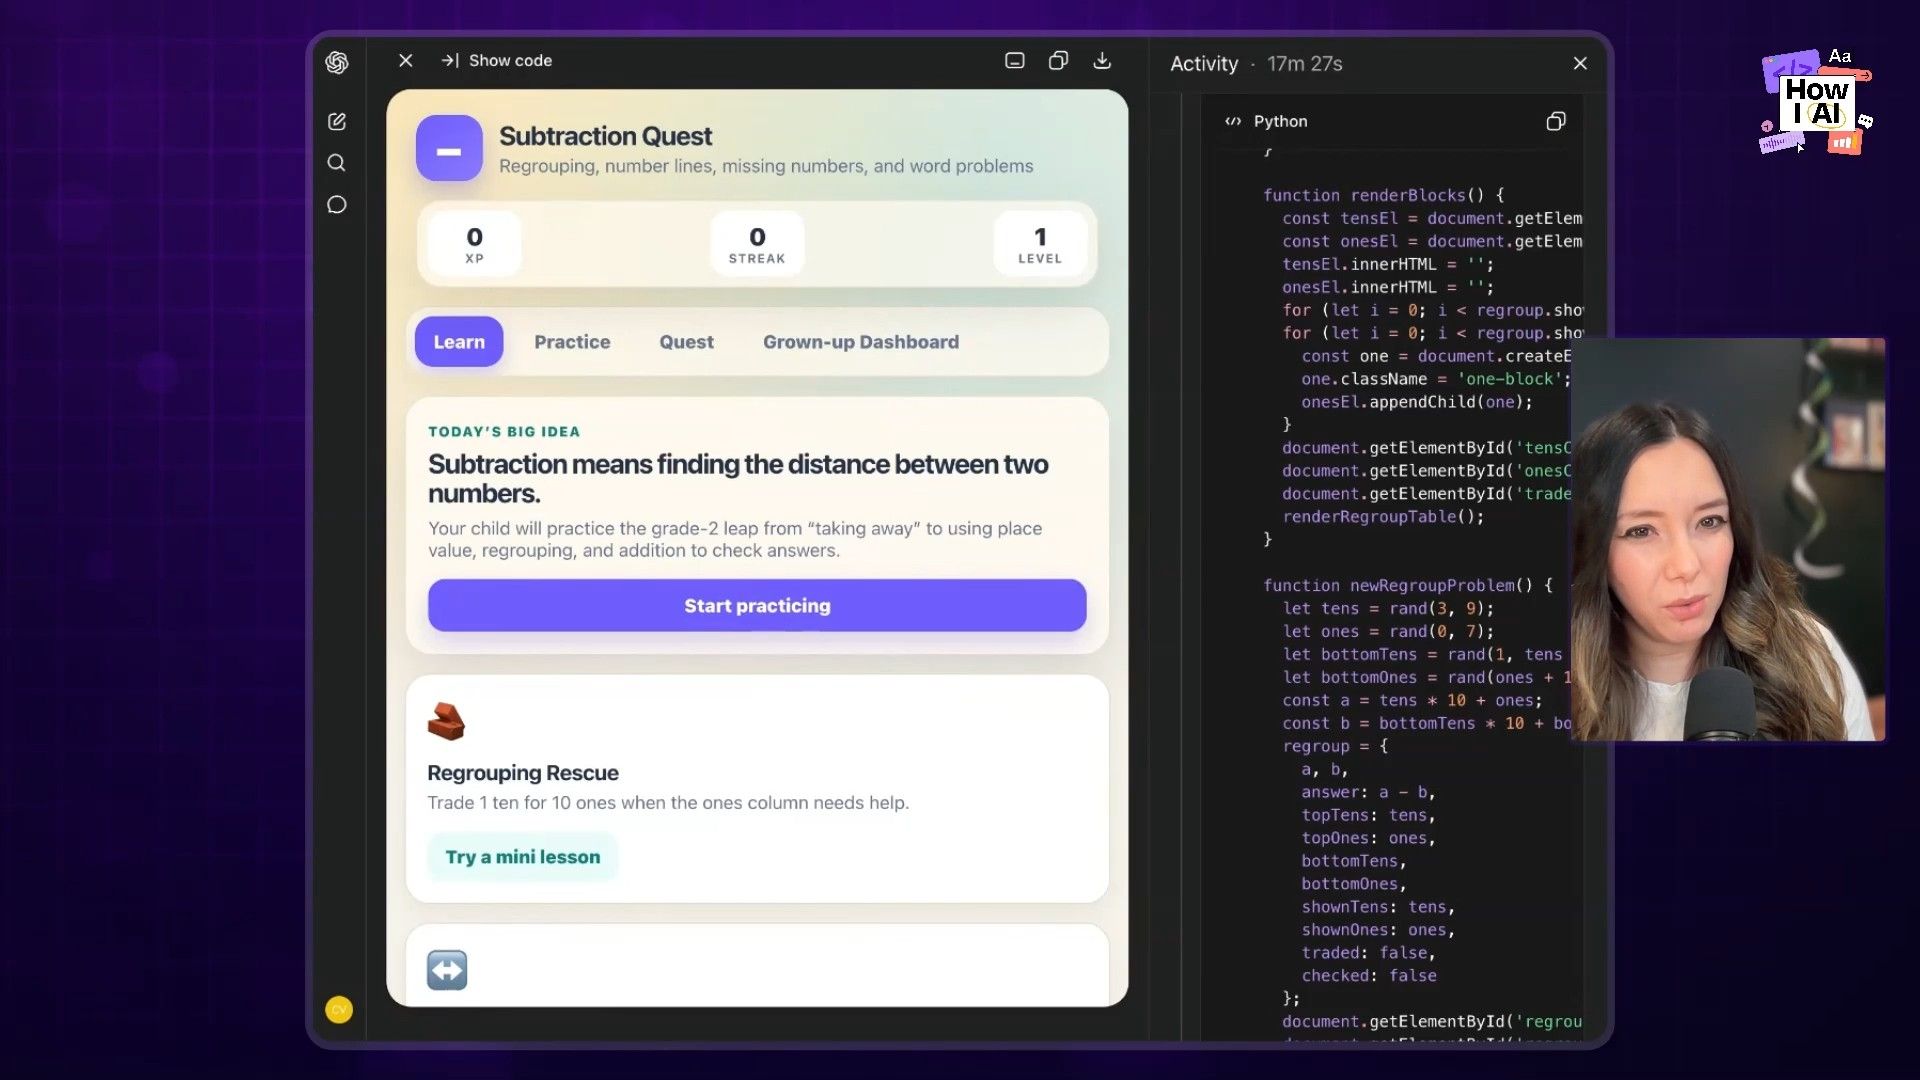Open the Practice tab
This screenshot has width=1920, height=1080.
coord(572,342)
